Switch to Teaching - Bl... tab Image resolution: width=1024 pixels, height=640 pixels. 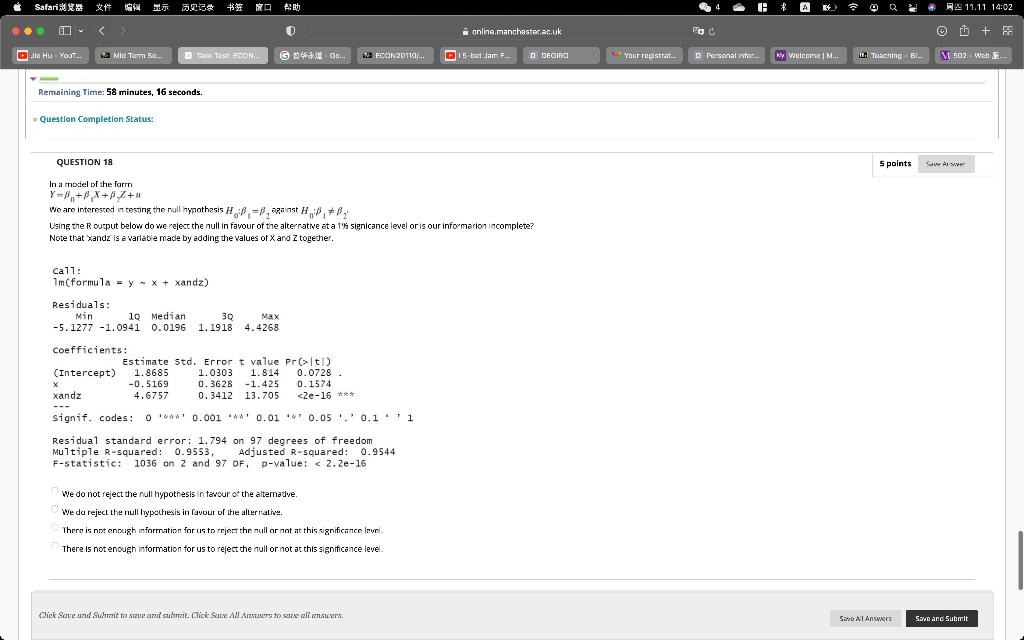coord(891,56)
